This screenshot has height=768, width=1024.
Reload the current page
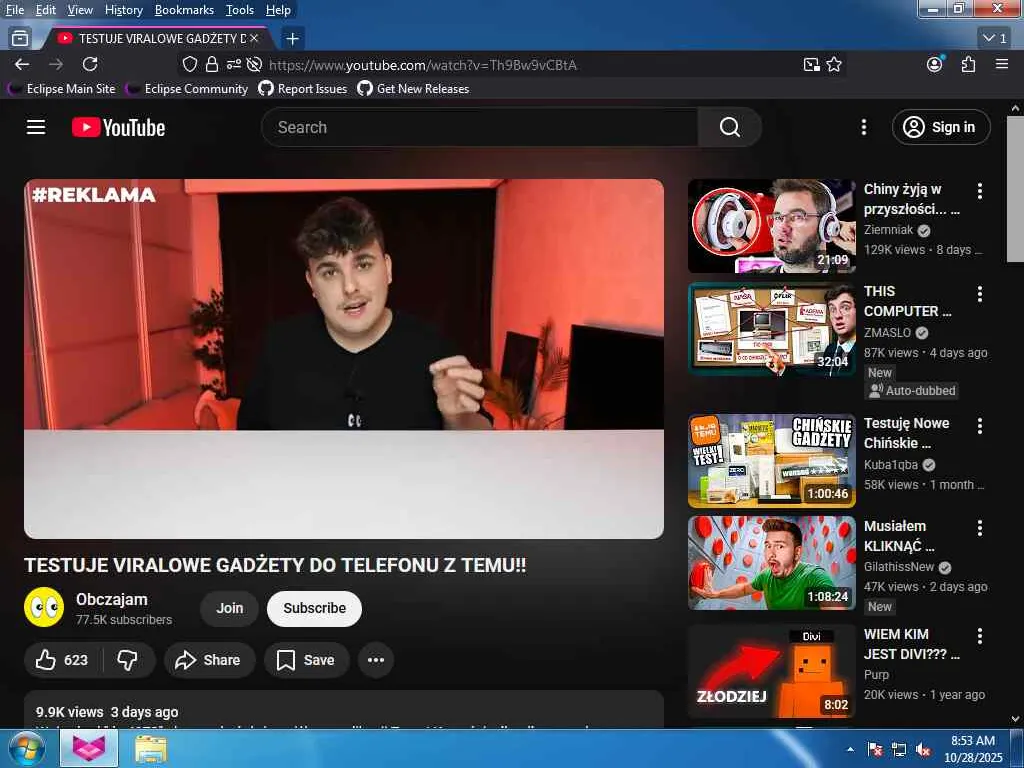point(90,64)
